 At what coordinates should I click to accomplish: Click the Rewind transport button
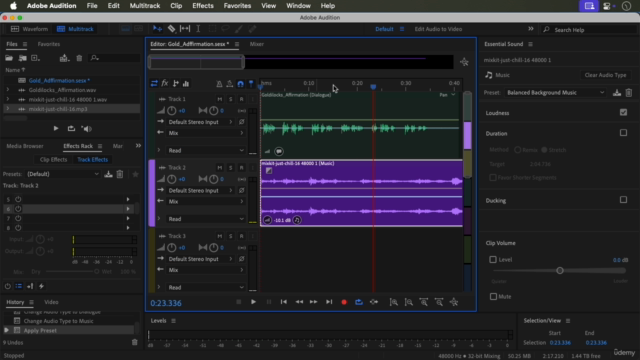299,302
